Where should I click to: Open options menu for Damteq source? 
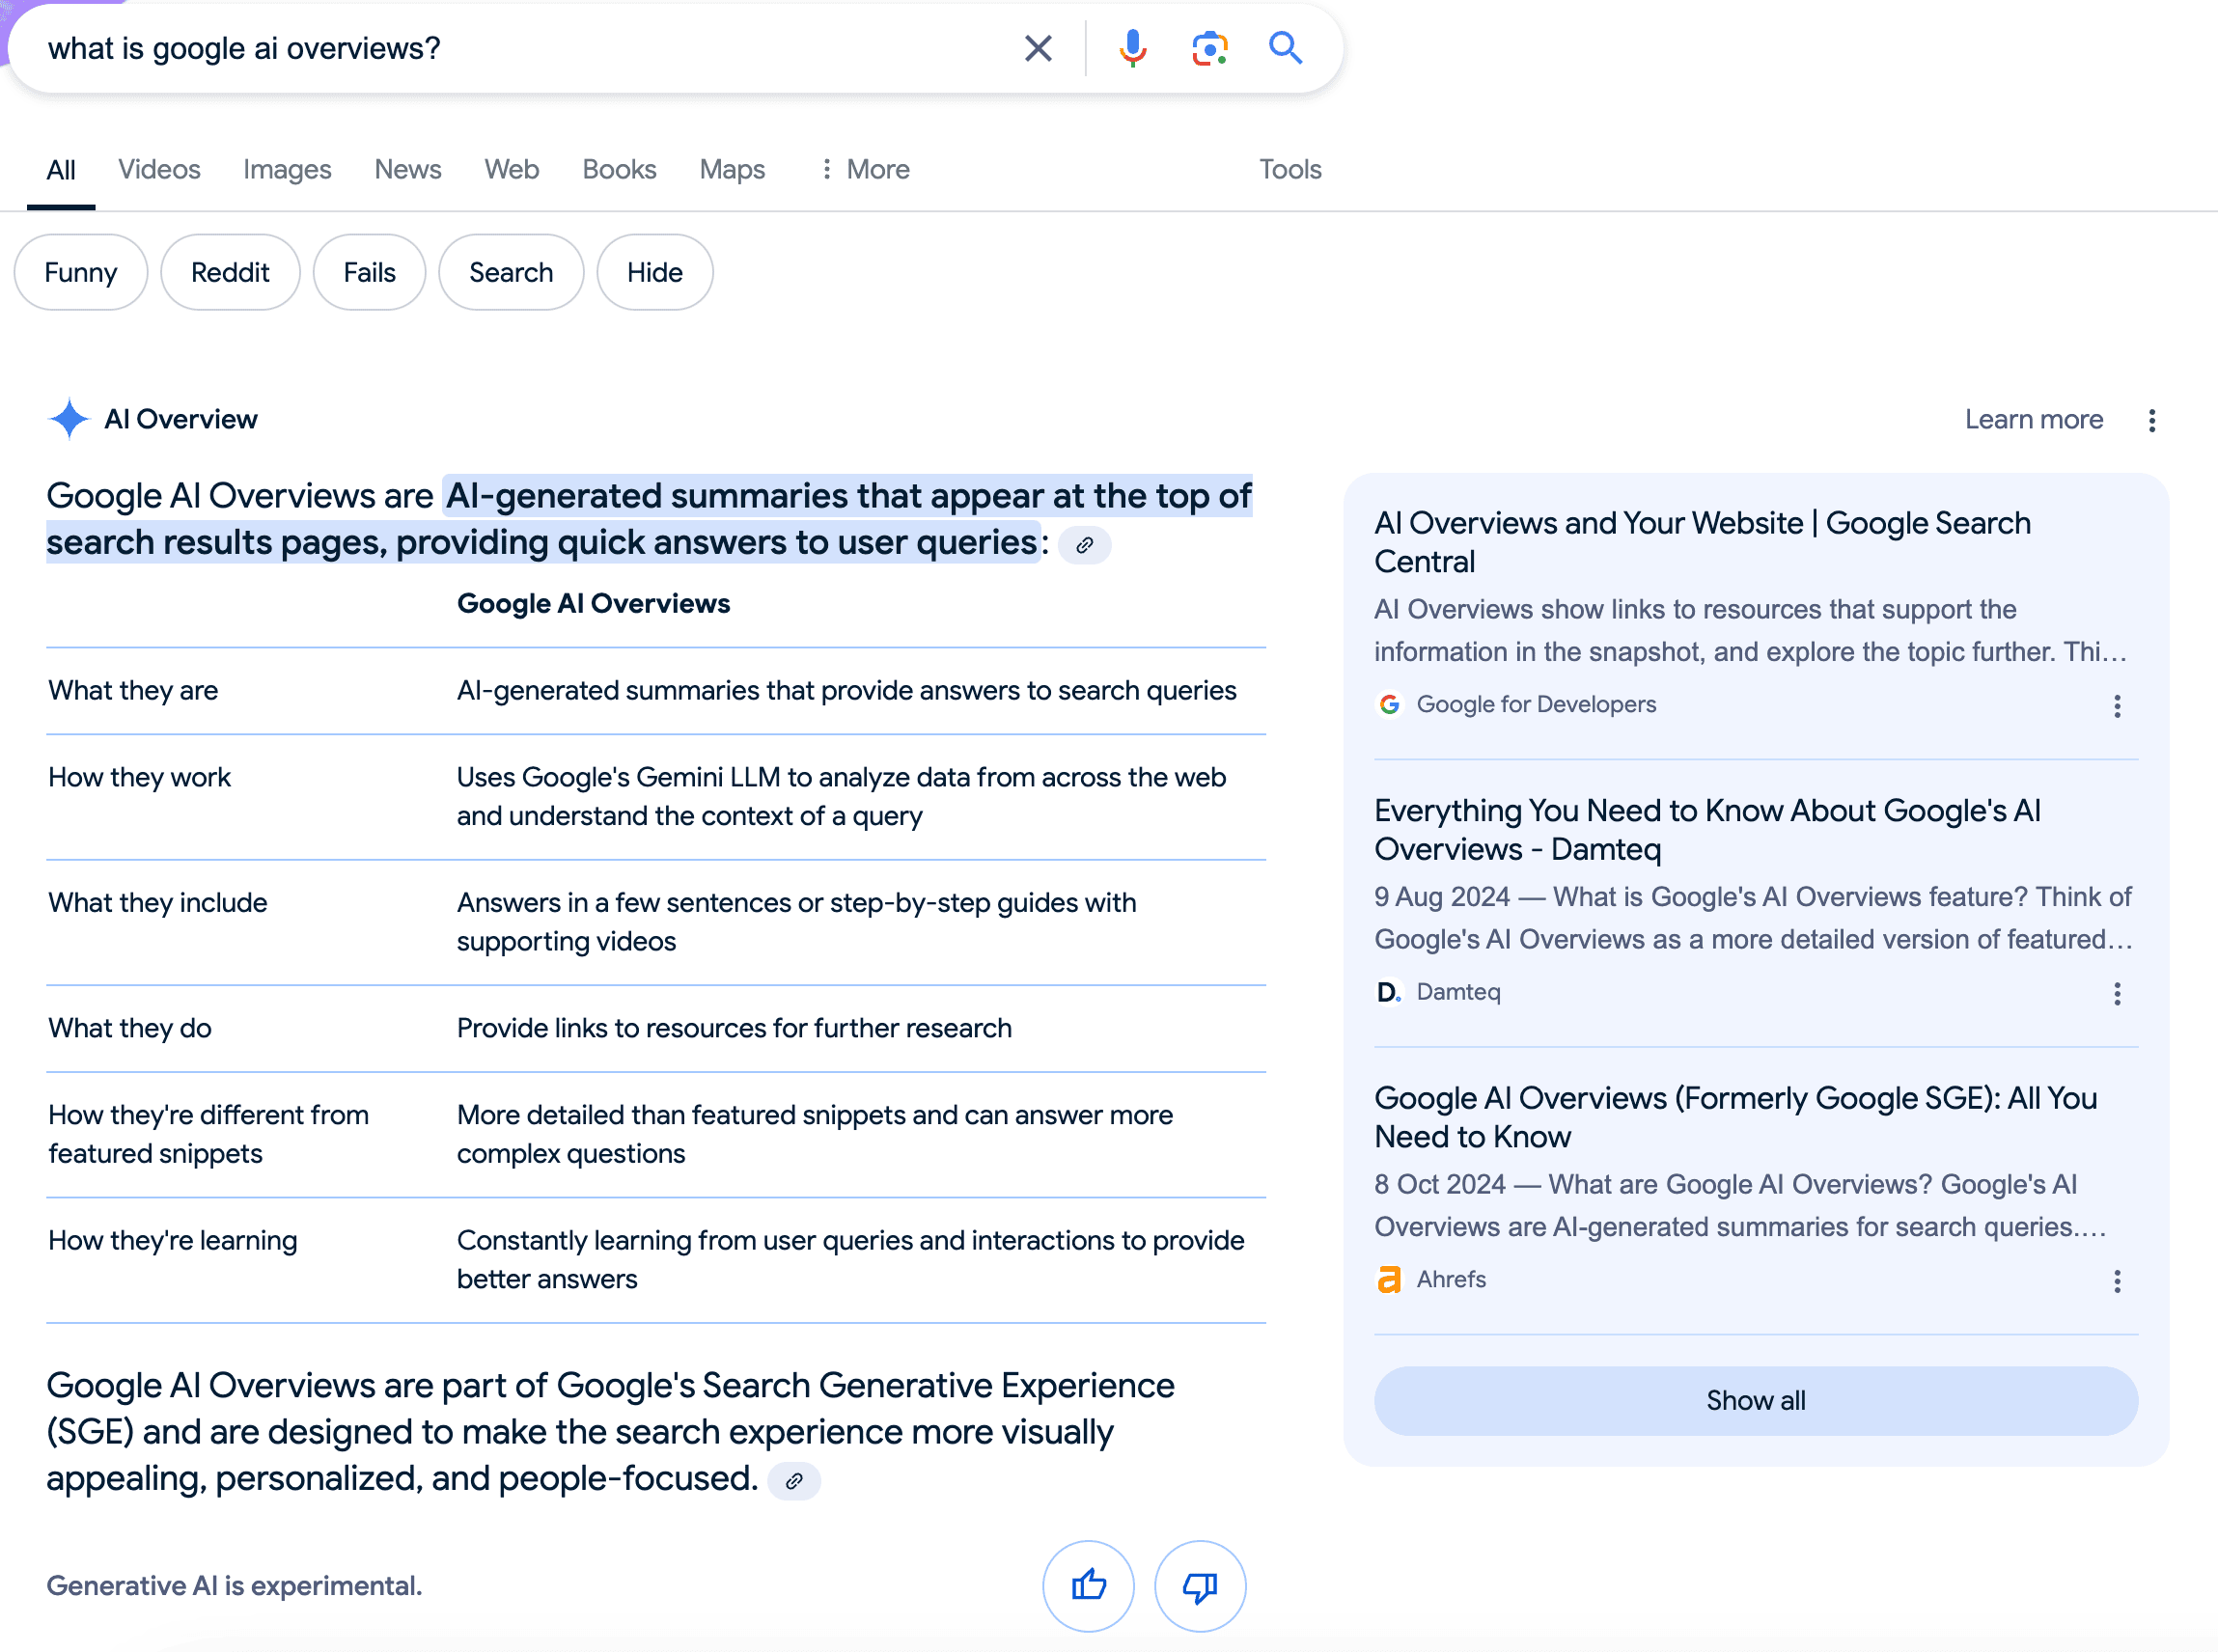2117,993
